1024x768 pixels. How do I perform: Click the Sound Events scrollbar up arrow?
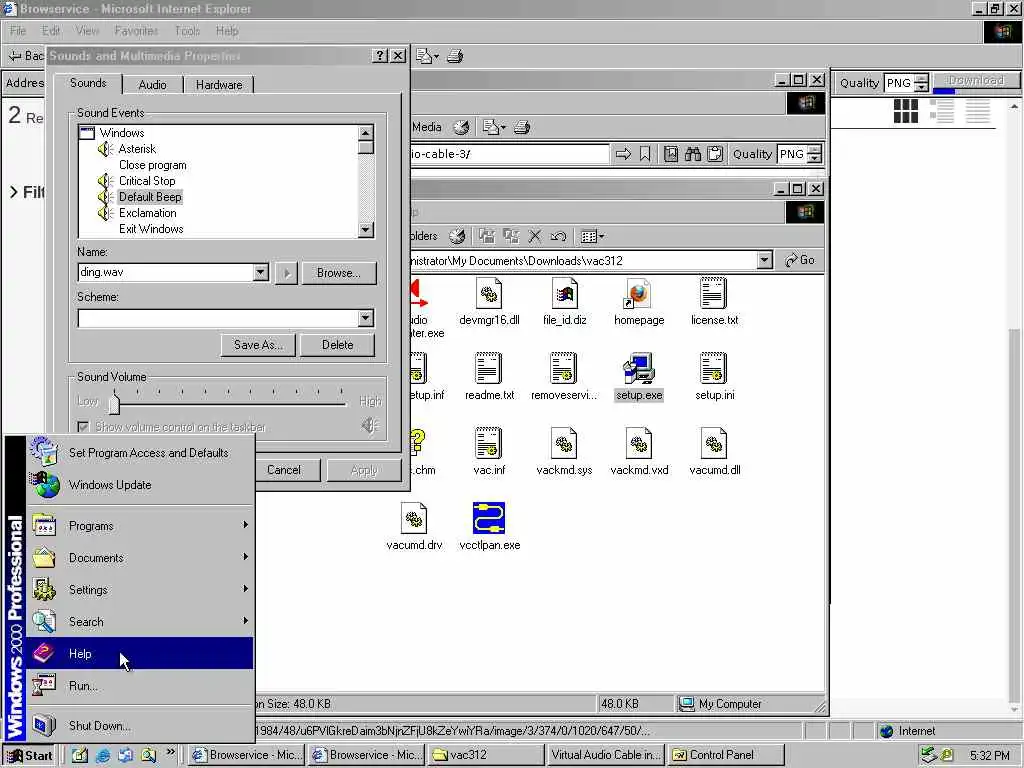tap(366, 133)
